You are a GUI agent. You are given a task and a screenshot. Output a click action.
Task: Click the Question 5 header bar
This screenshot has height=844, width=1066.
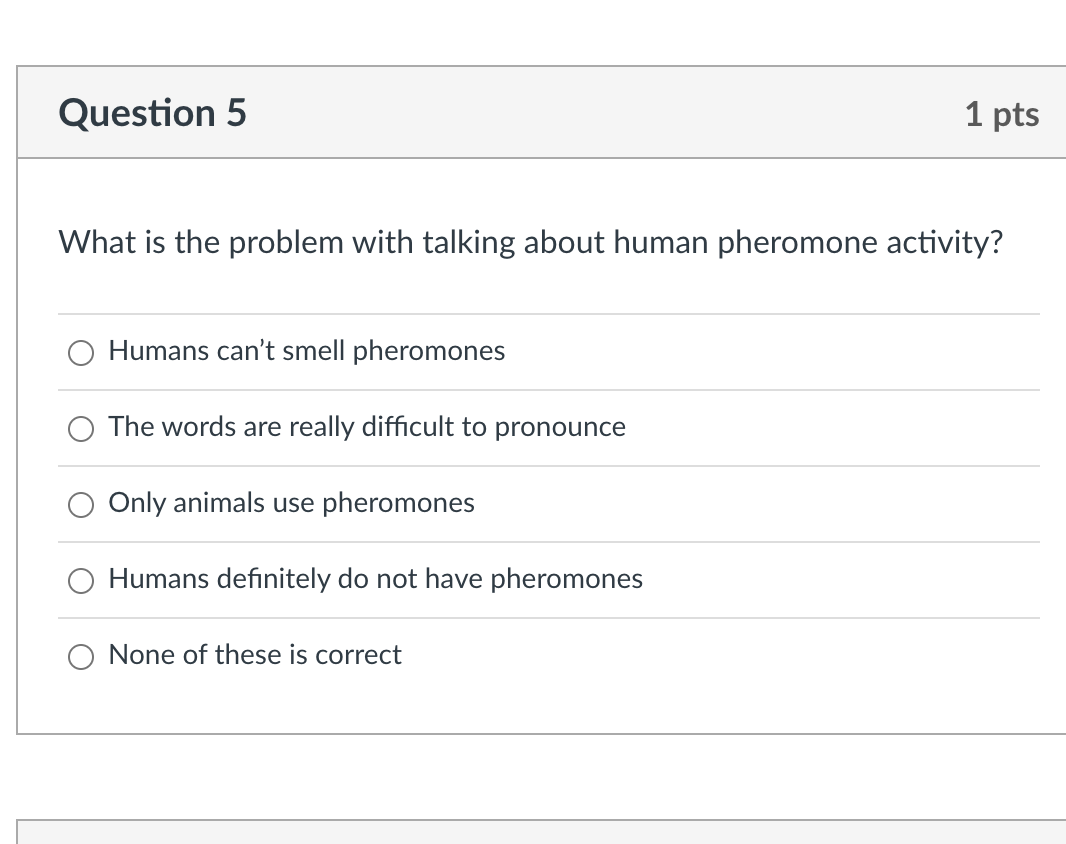540,112
